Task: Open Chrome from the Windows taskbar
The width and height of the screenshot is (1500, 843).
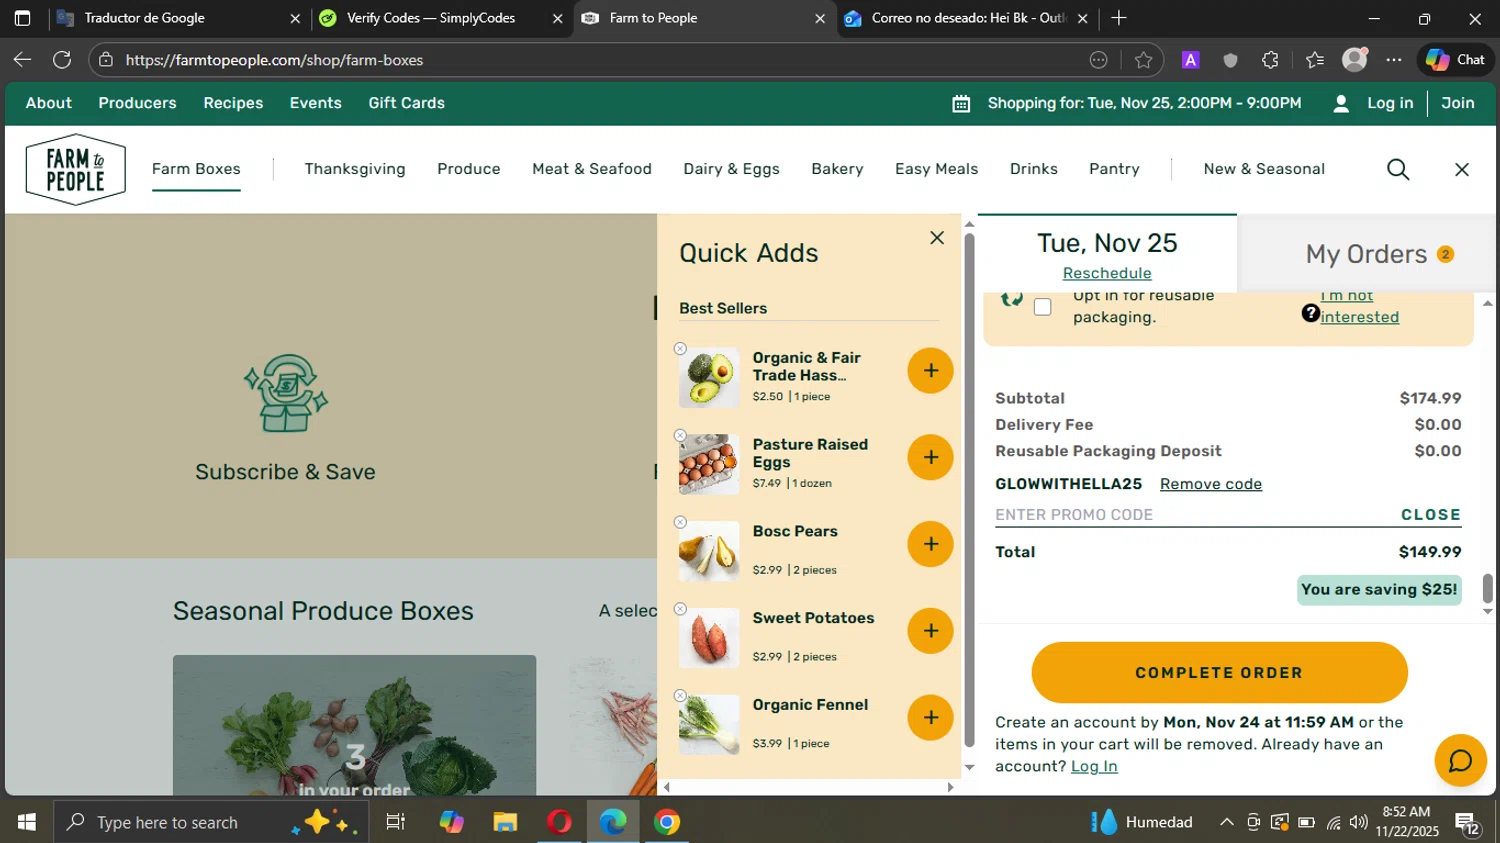Action: point(667,822)
